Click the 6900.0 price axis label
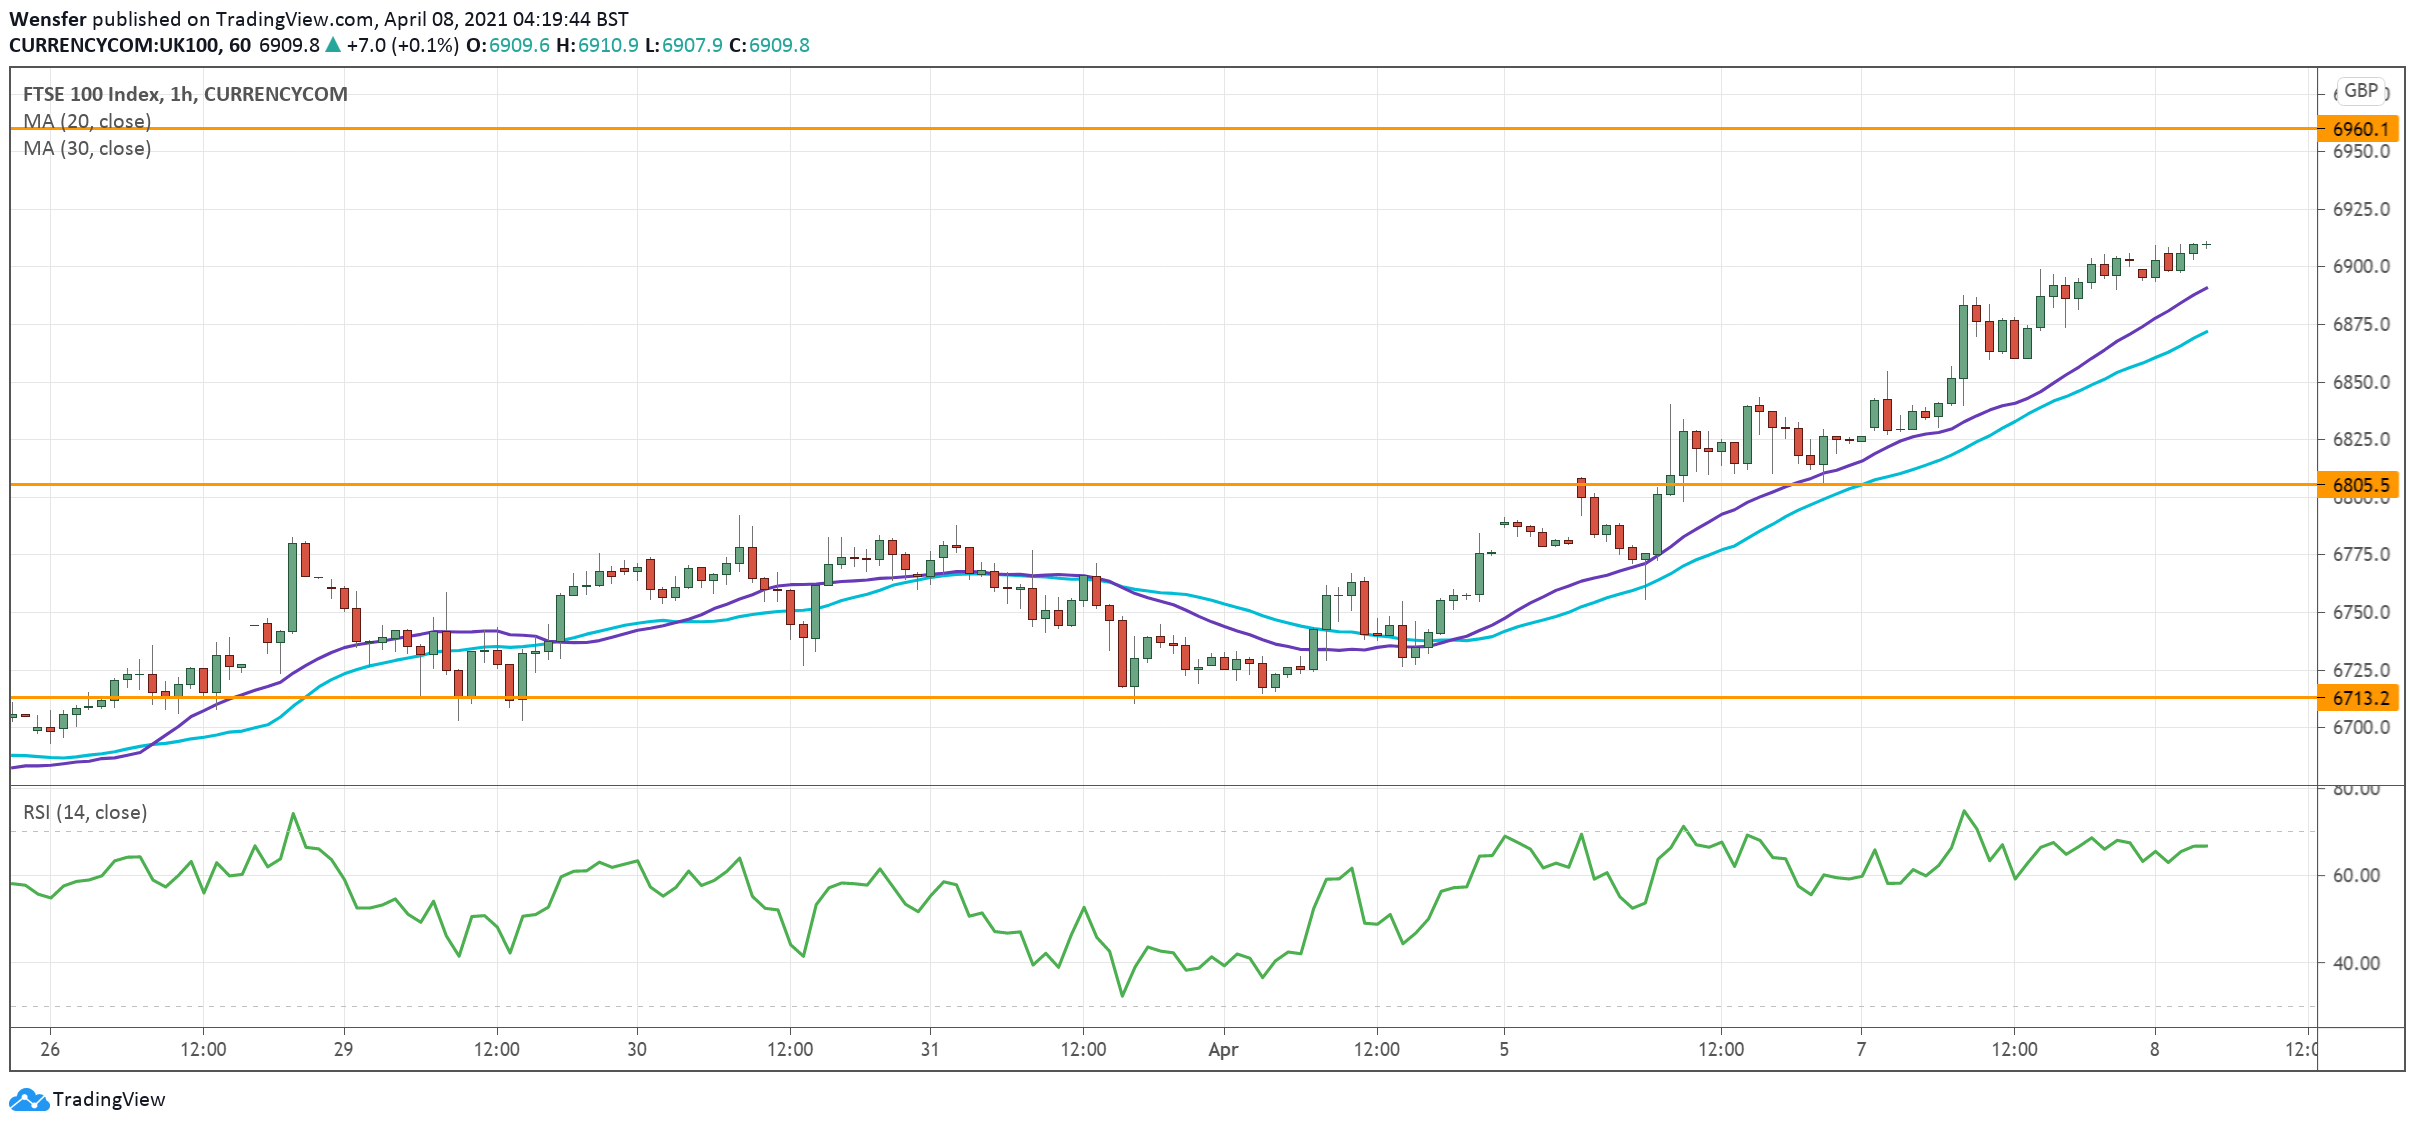 tap(2360, 267)
